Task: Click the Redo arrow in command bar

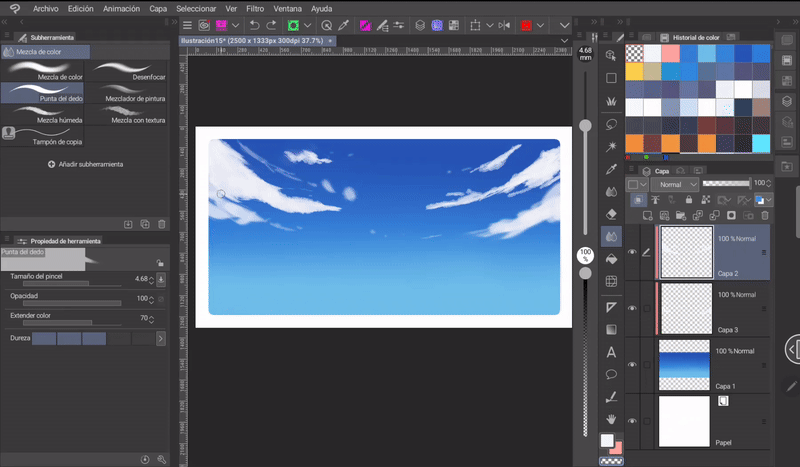Action: coord(271,25)
